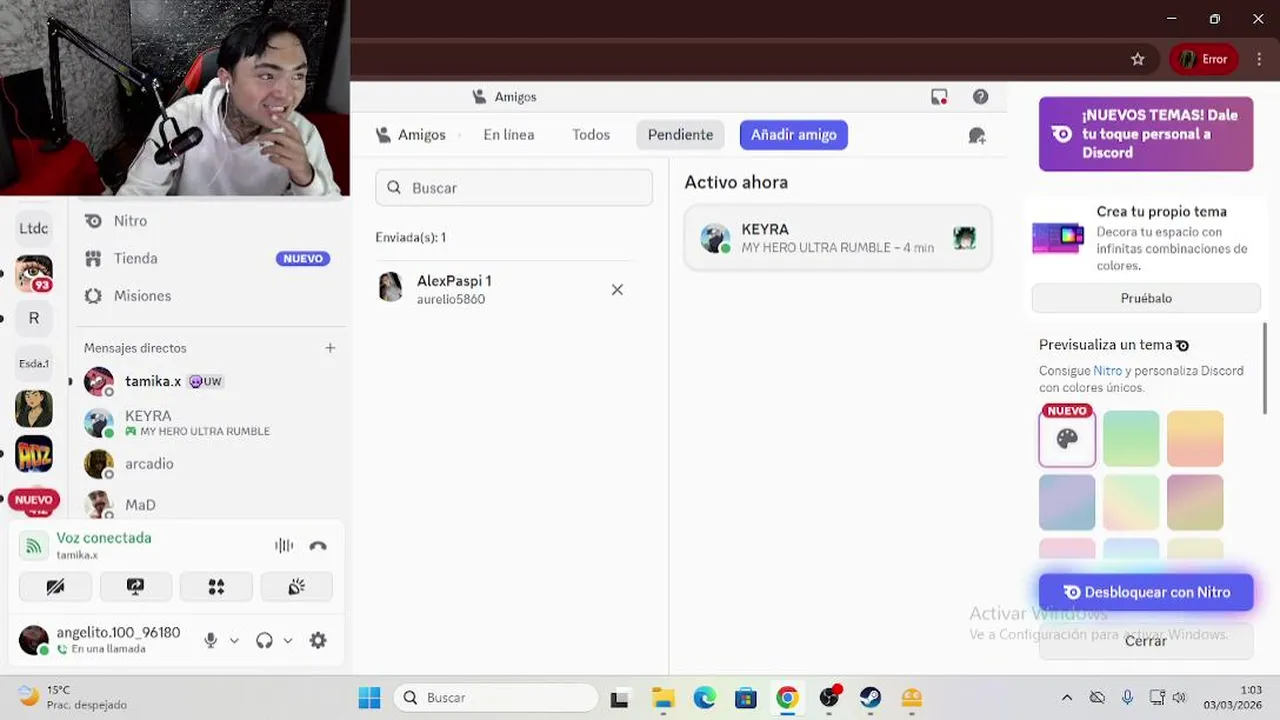Switch to En línea tab
Image resolution: width=1280 pixels, height=720 pixels.
[x=509, y=135]
